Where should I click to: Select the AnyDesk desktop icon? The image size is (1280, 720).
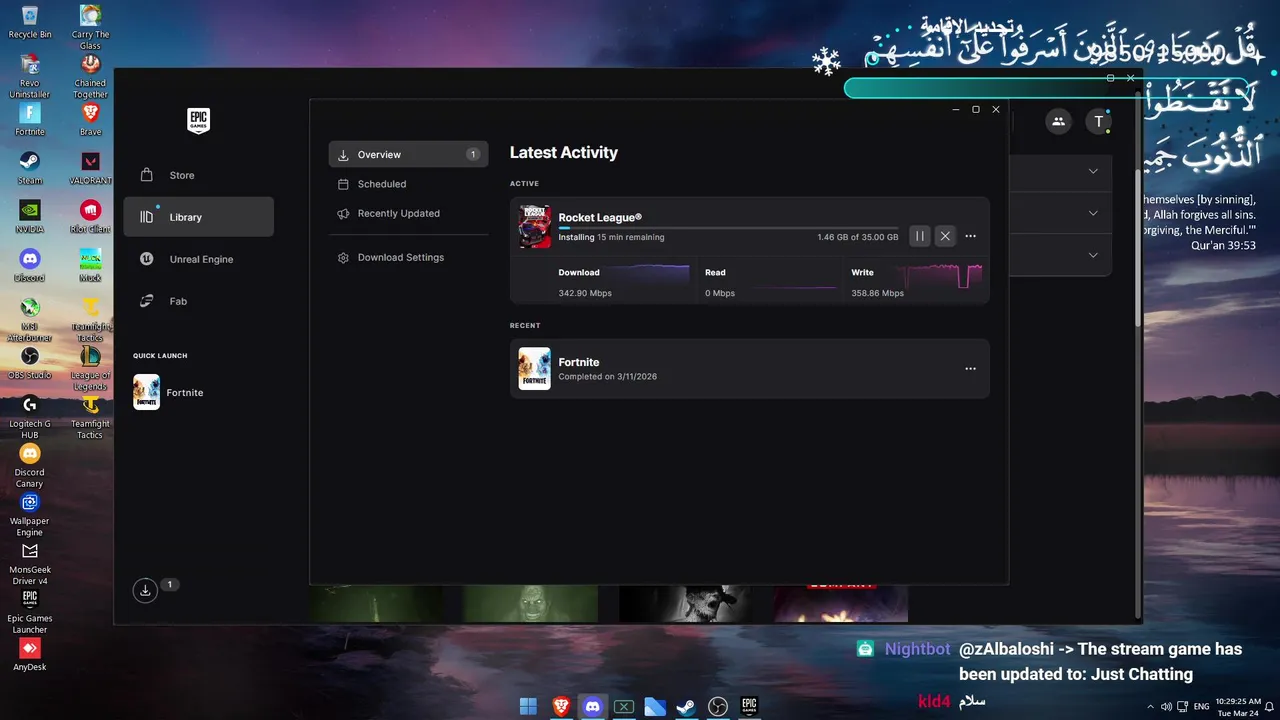point(30,655)
